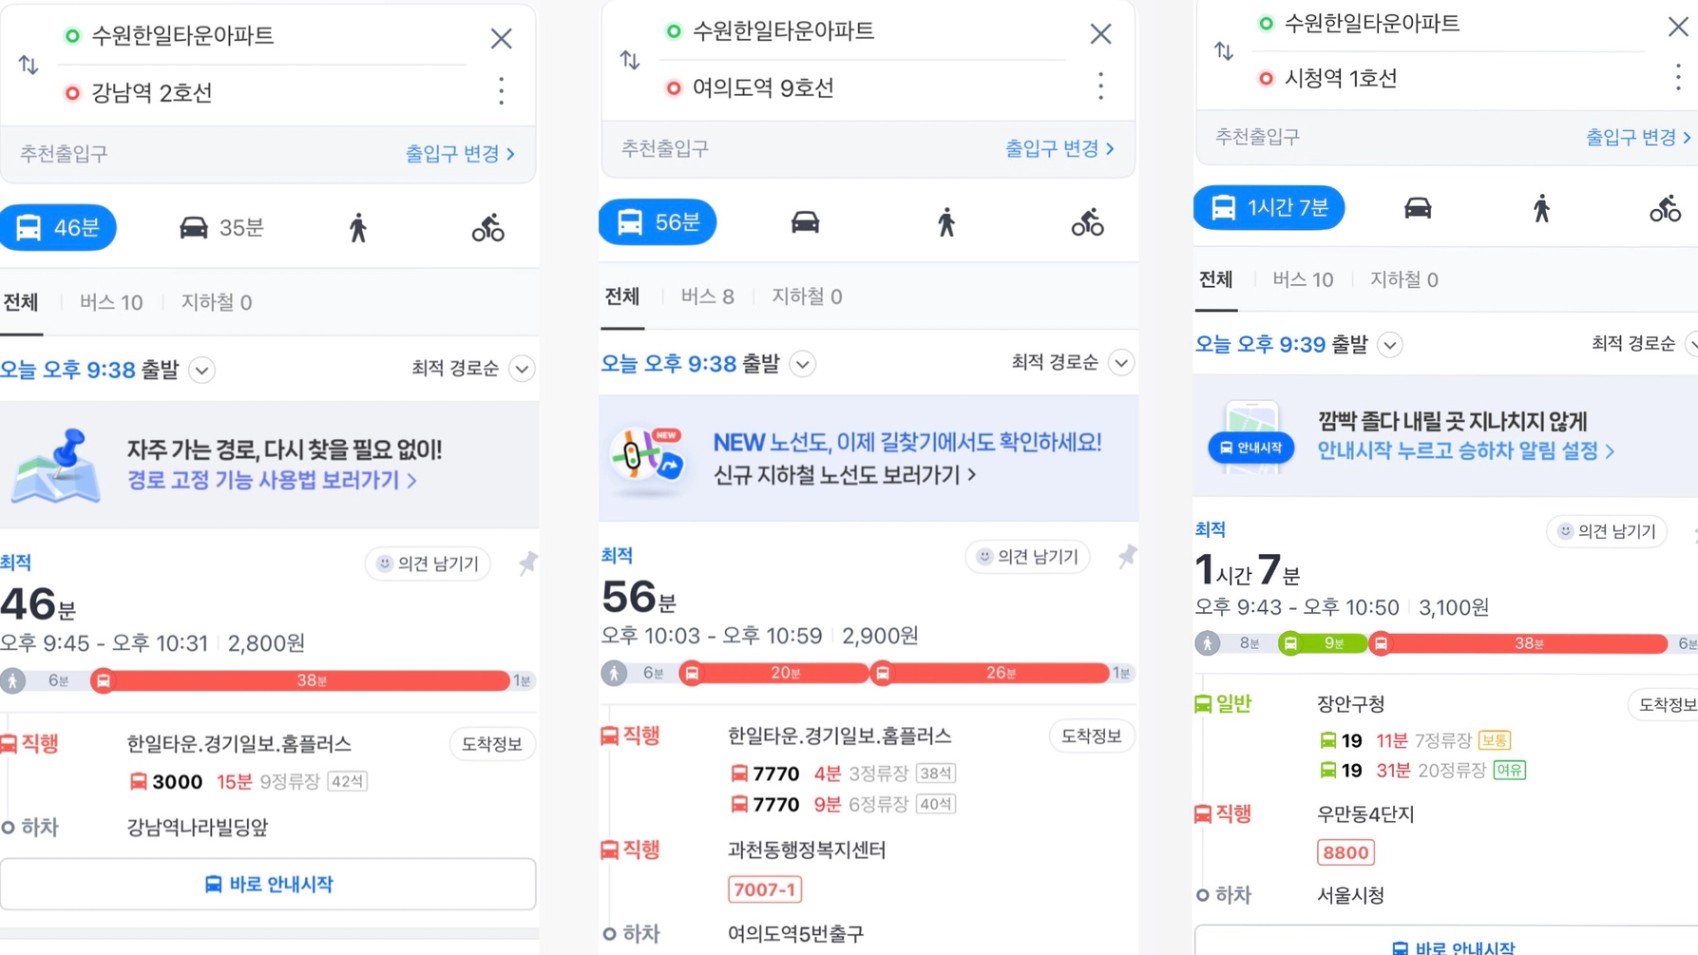1698x955 pixels.
Task: Clear the 강남역 route search
Action: tap(501, 38)
